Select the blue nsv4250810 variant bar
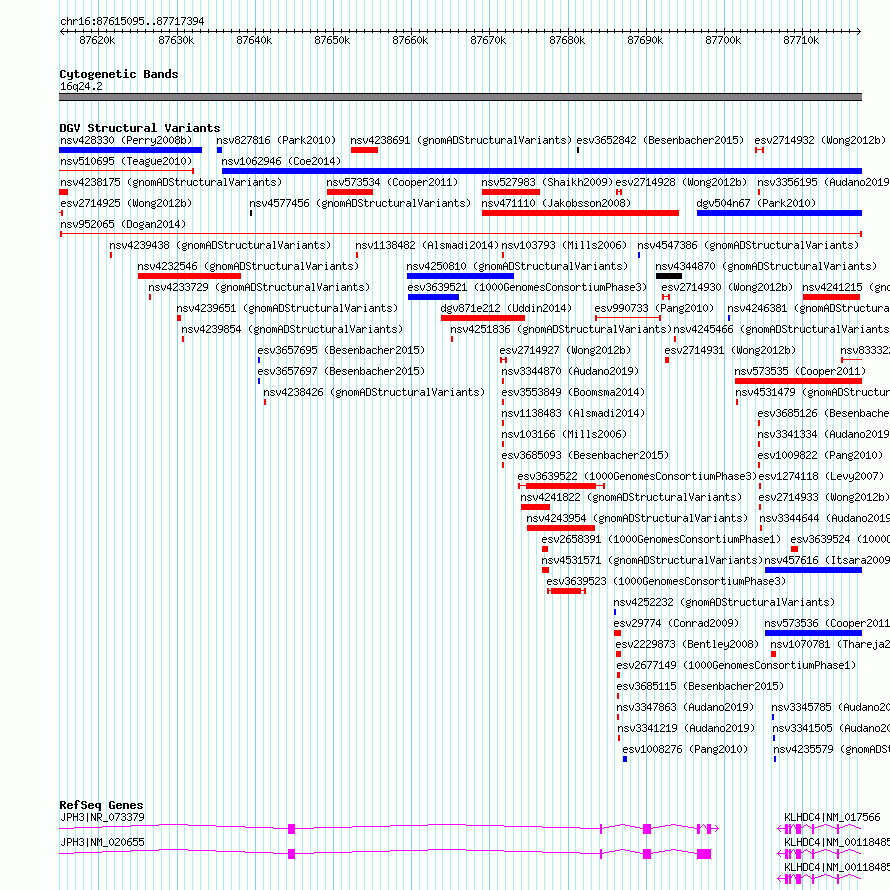Screen dimensions: 890x890 pyautogui.click(x=460, y=276)
